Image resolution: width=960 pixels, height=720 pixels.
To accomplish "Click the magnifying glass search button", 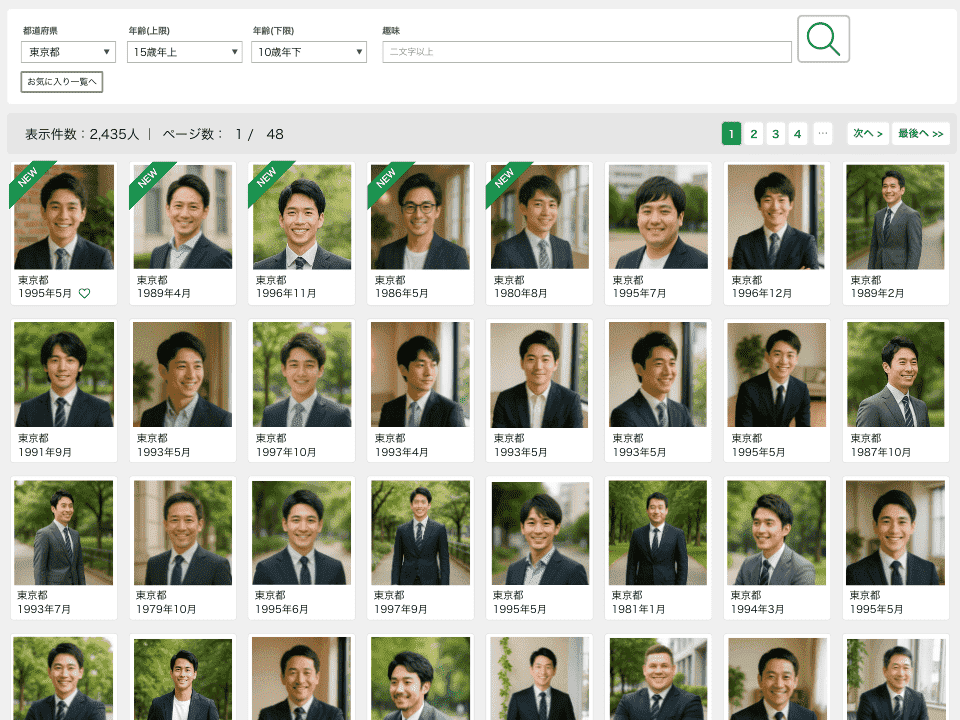I will pos(823,39).
